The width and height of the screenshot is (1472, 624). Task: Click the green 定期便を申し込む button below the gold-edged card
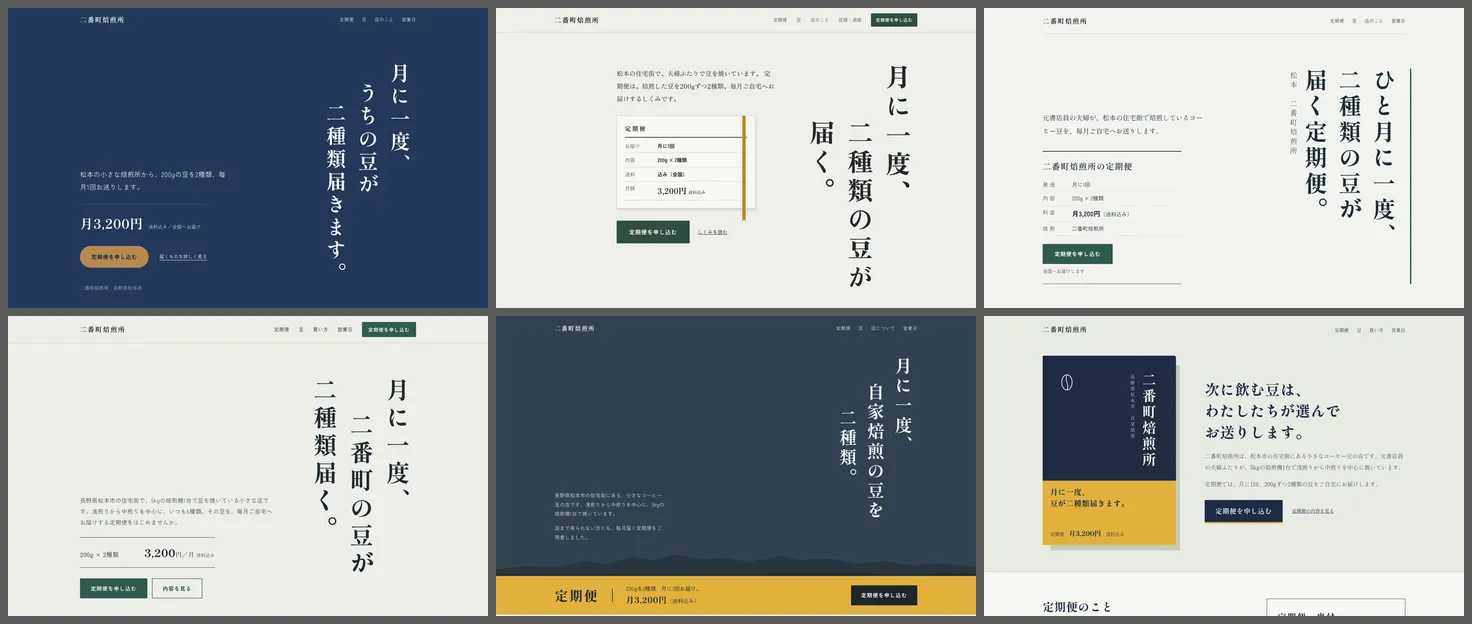653,232
